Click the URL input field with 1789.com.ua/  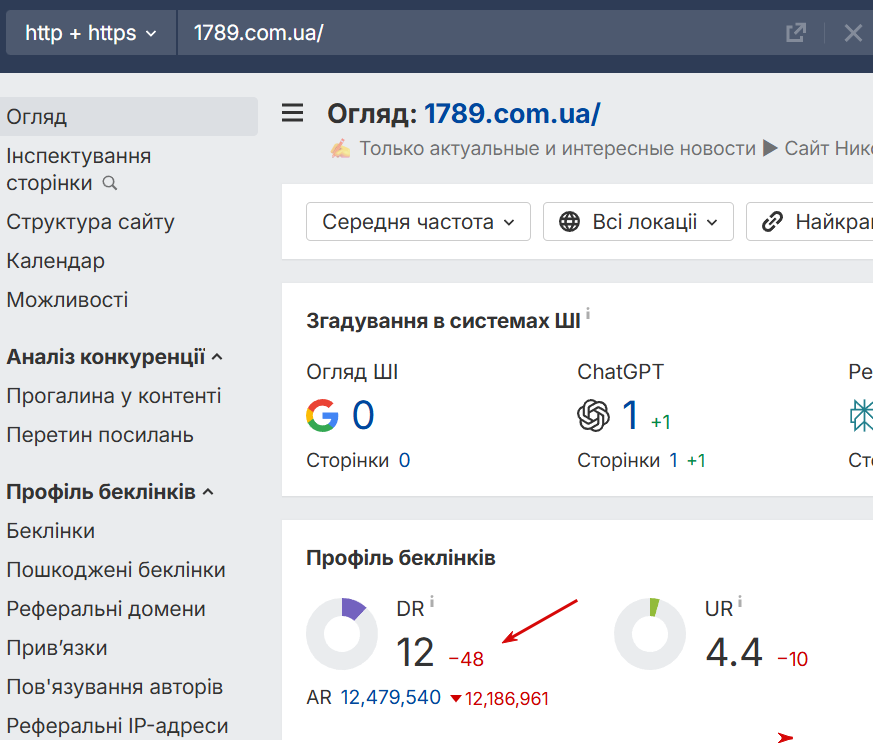(479, 33)
